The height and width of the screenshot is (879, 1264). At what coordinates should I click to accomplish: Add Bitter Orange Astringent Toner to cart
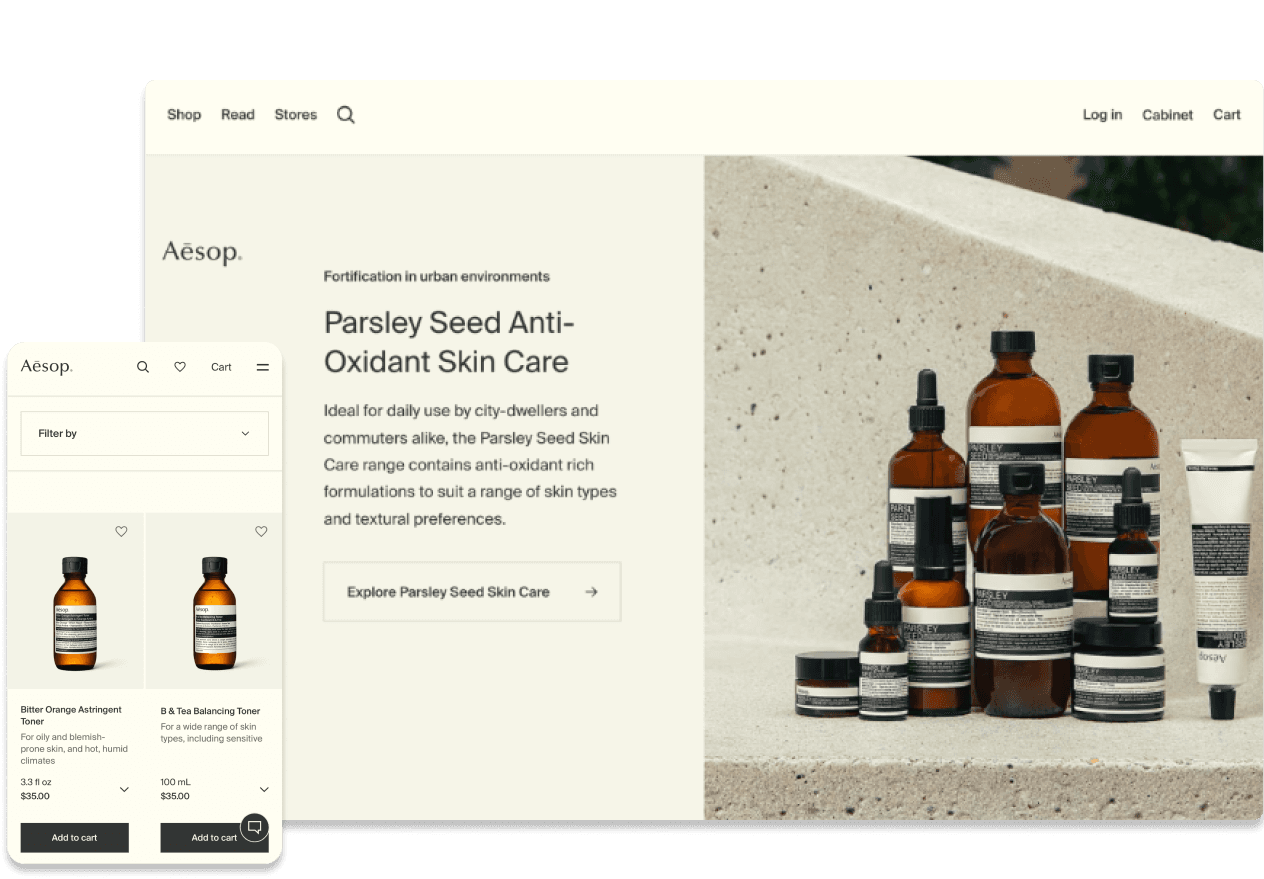click(x=75, y=838)
